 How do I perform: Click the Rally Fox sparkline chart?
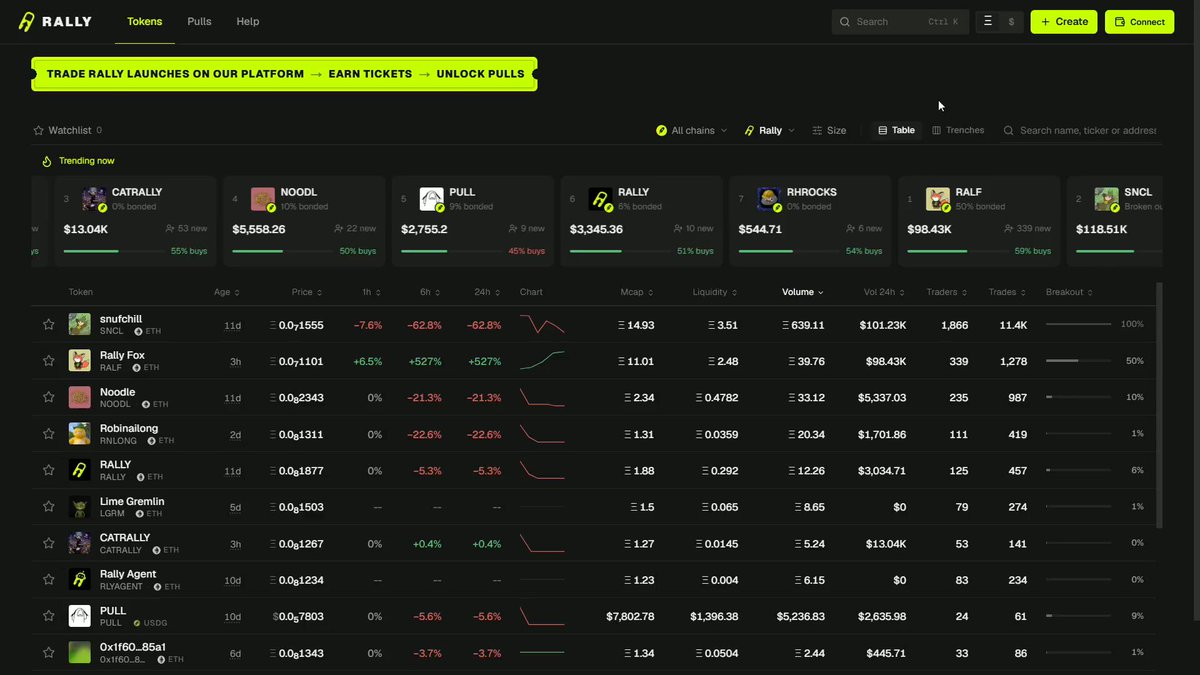[542, 361]
